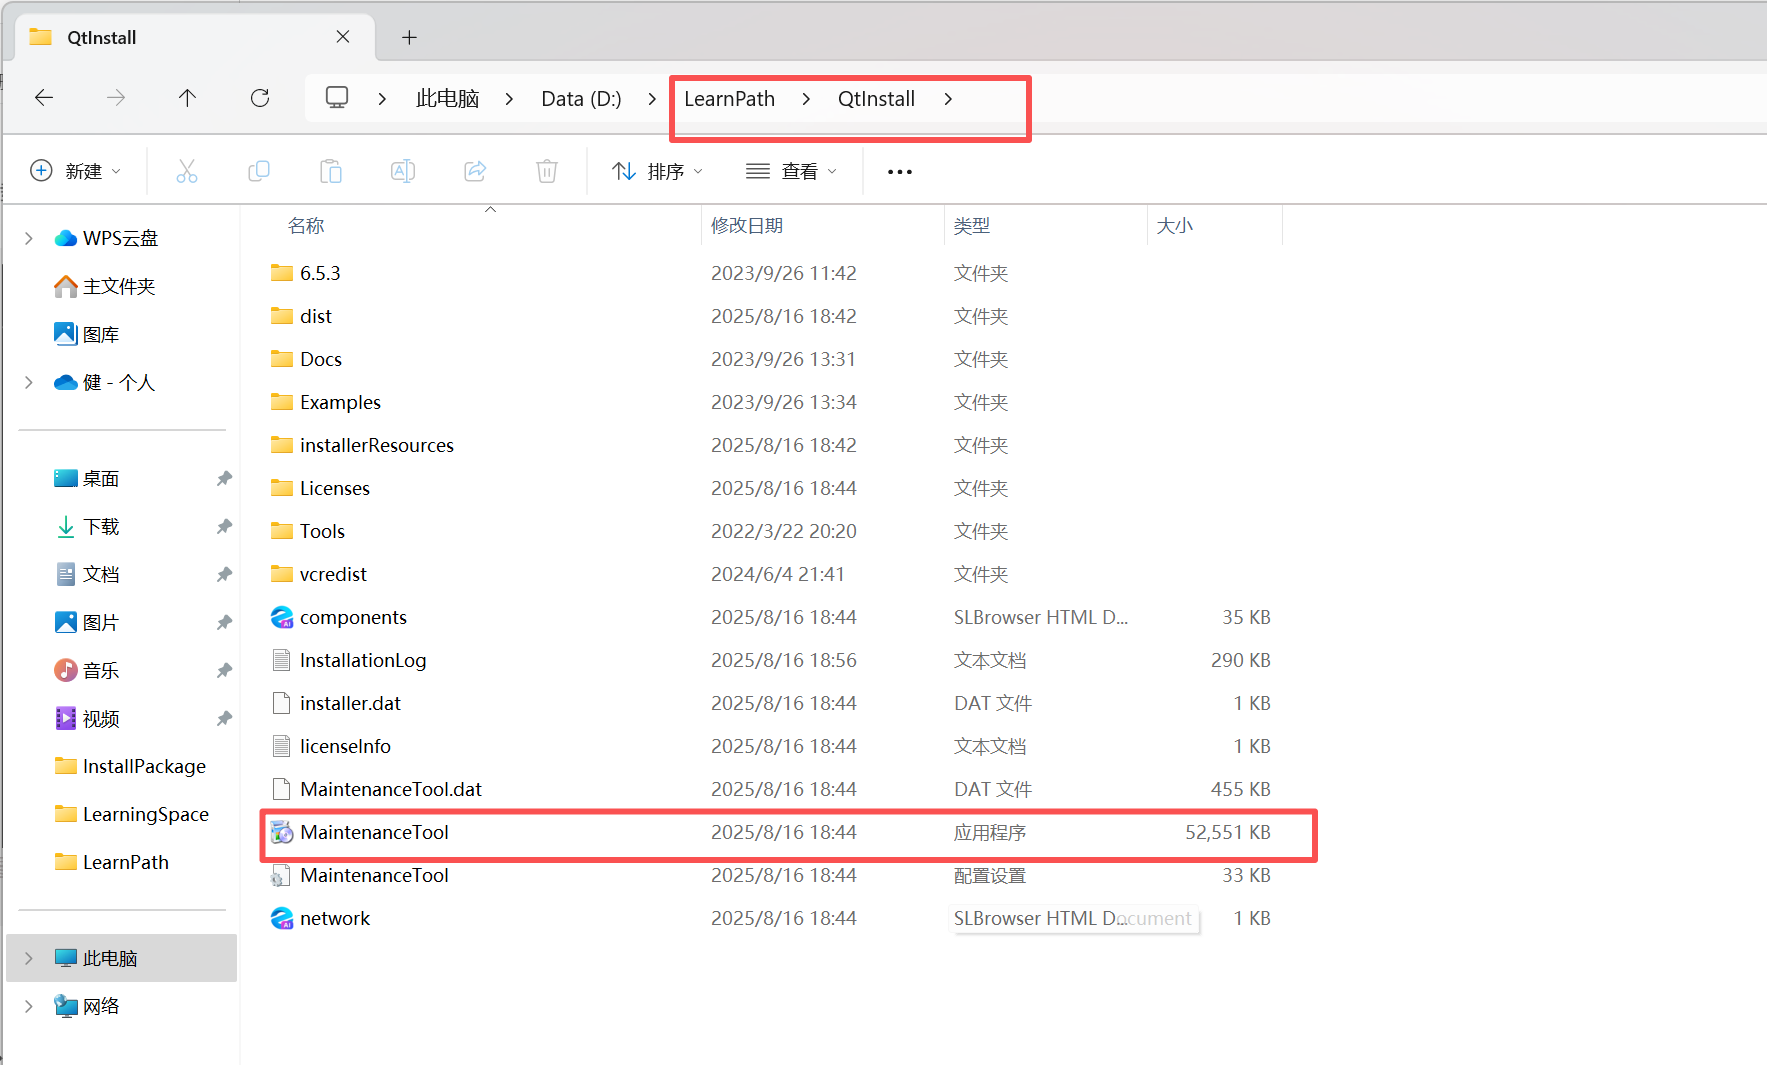Expand the WPS云盘 tree node
This screenshot has width=1767, height=1065.
pyautogui.click(x=29, y=238)
